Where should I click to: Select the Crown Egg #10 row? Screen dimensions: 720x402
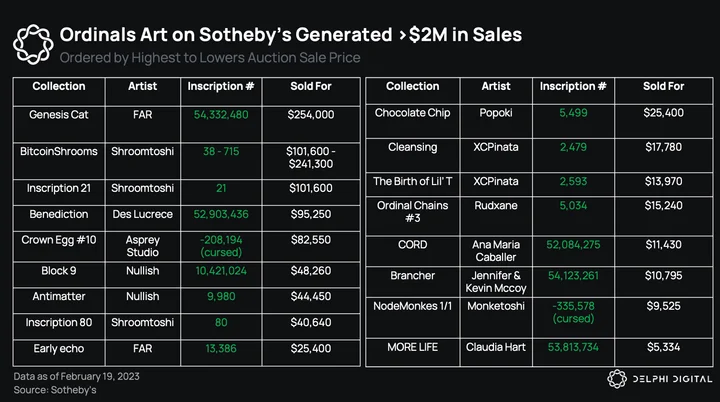point(186,246)
